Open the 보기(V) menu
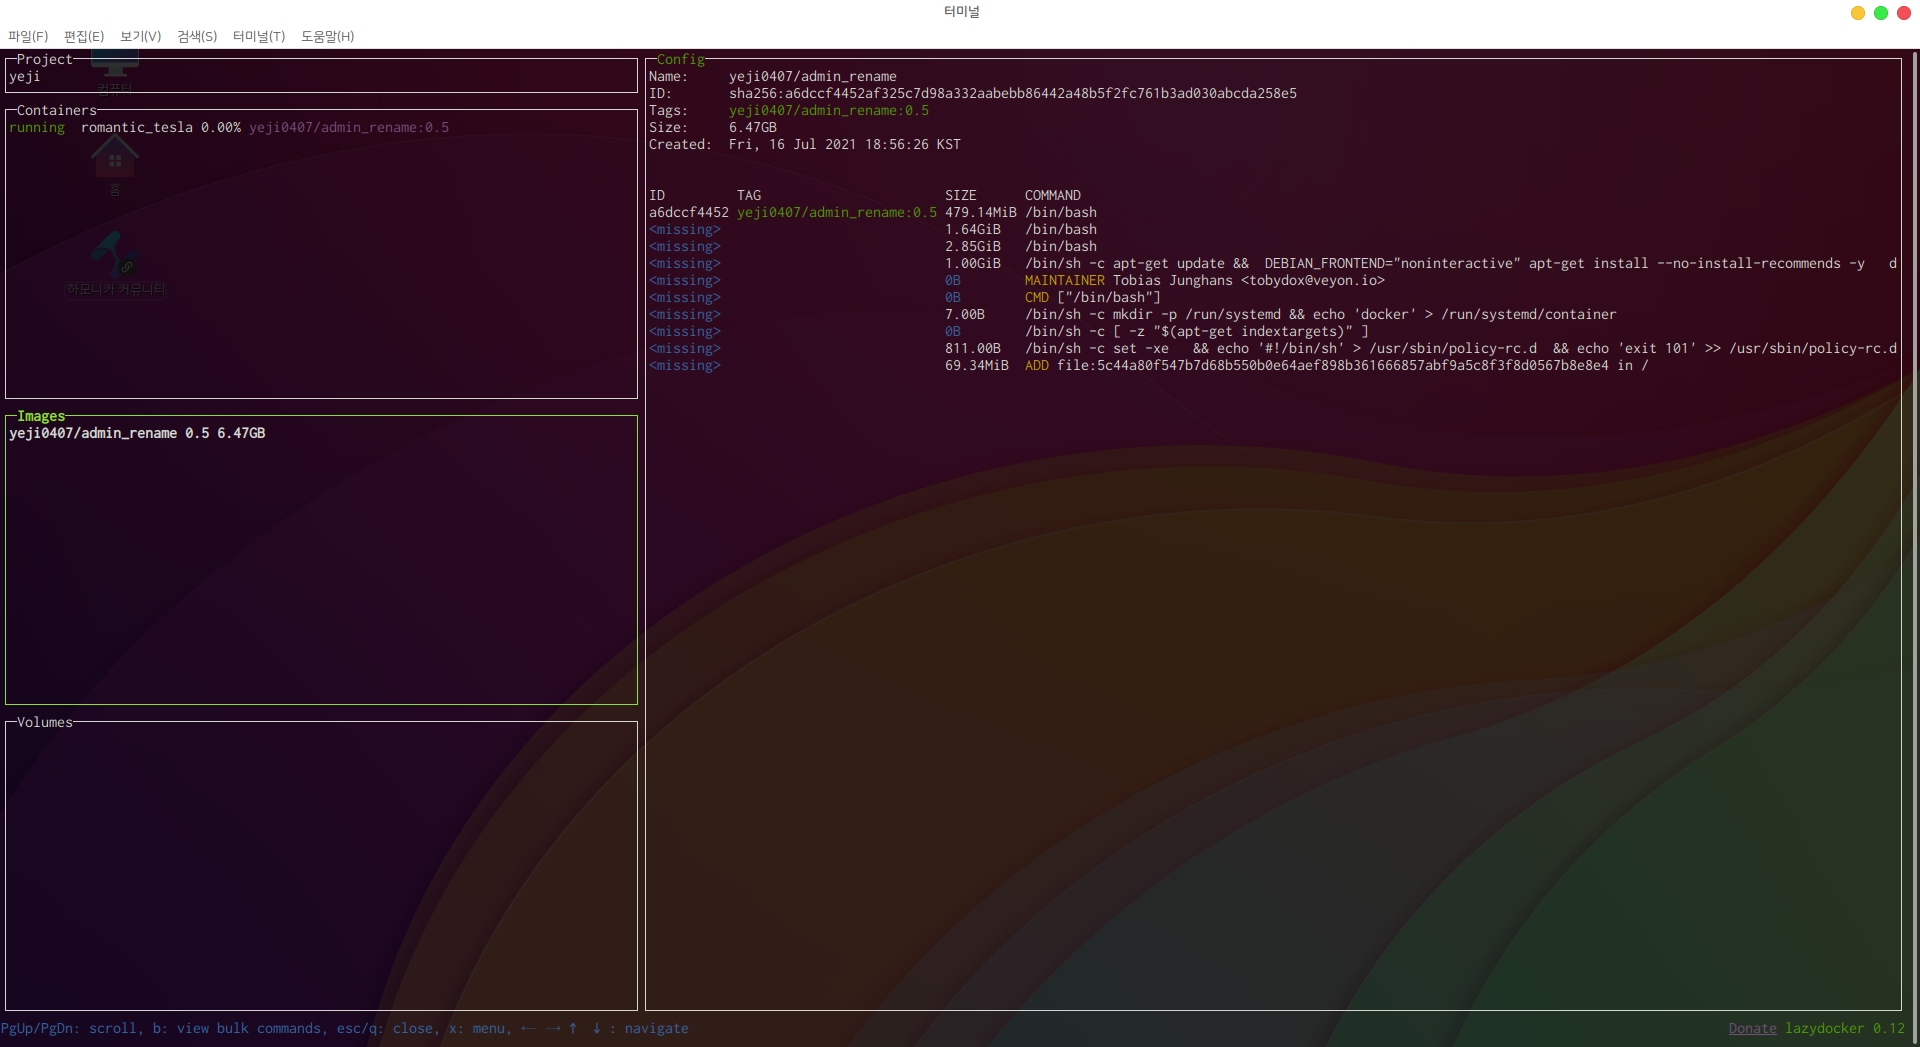This screenshot has height=1047, width=1920. [140, 36]
